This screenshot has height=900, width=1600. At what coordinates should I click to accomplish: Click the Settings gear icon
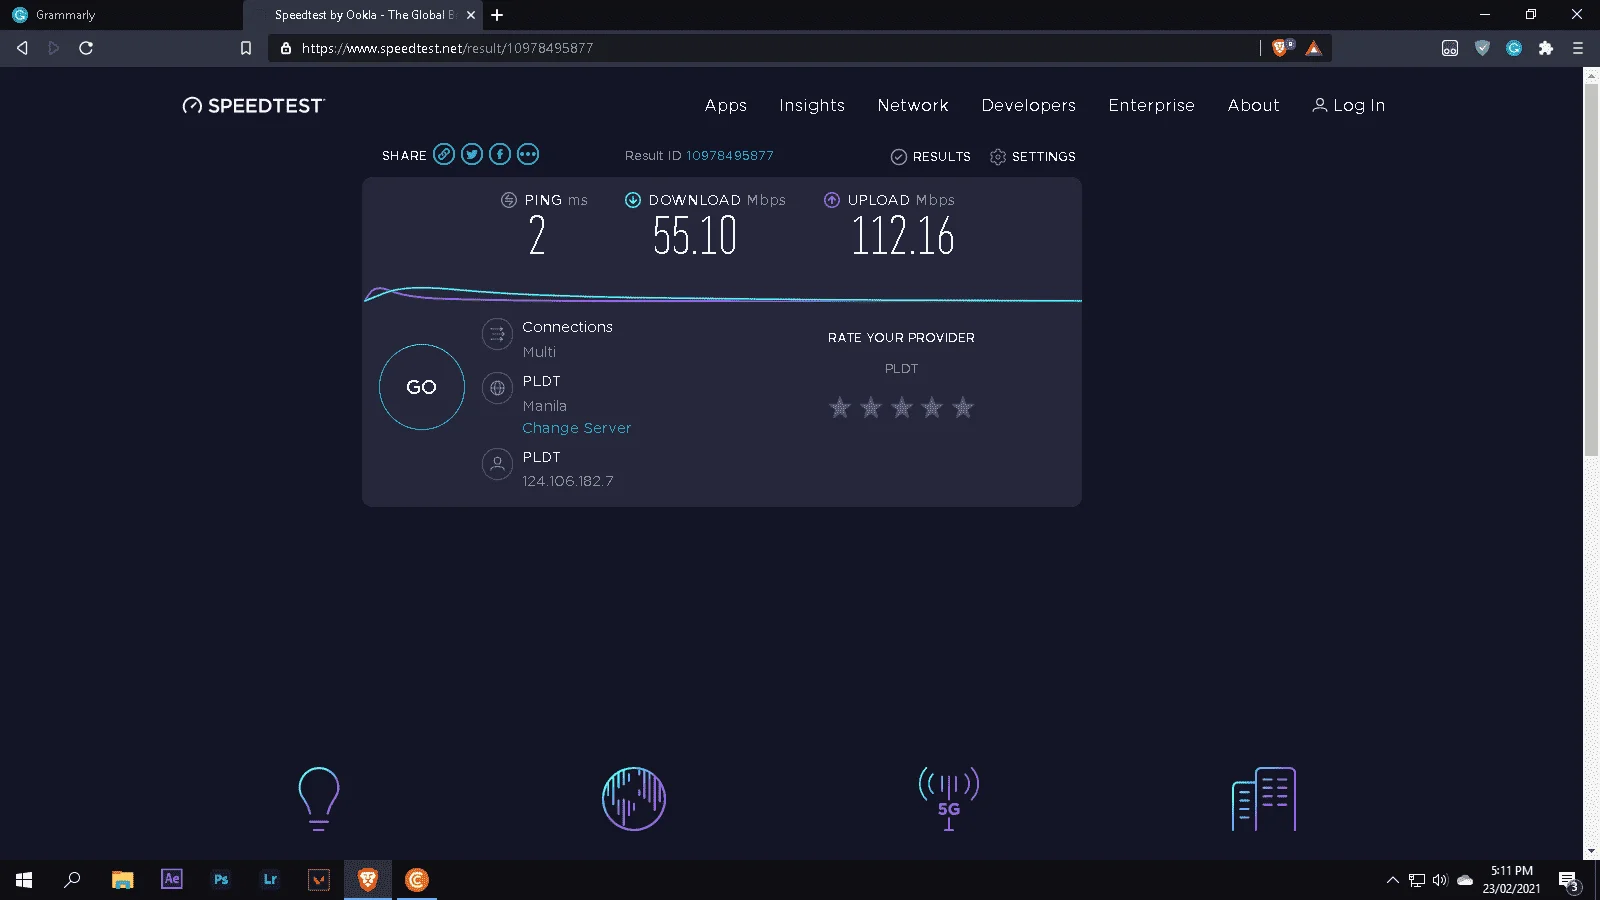(x=998, y=157)
